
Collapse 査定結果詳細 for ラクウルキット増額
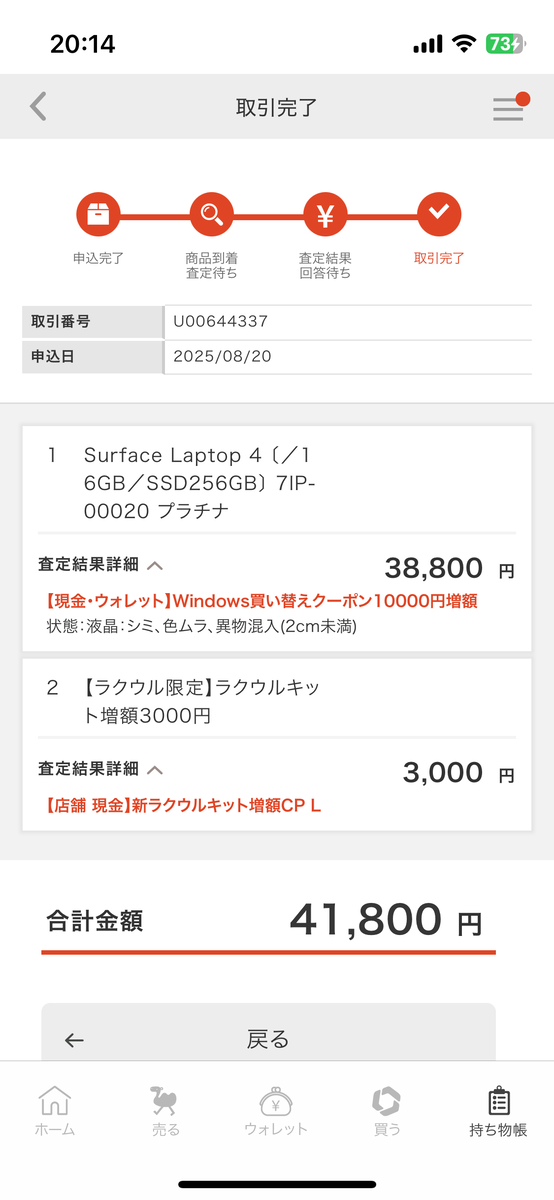pyautogui.click(x=100, y=769)
